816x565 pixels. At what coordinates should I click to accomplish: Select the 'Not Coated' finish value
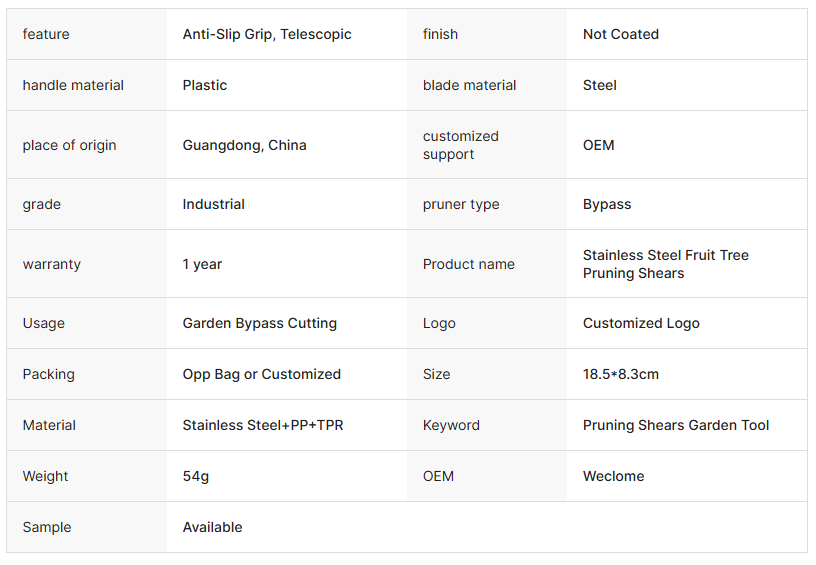pyautogui.click(x=621, y=34)
